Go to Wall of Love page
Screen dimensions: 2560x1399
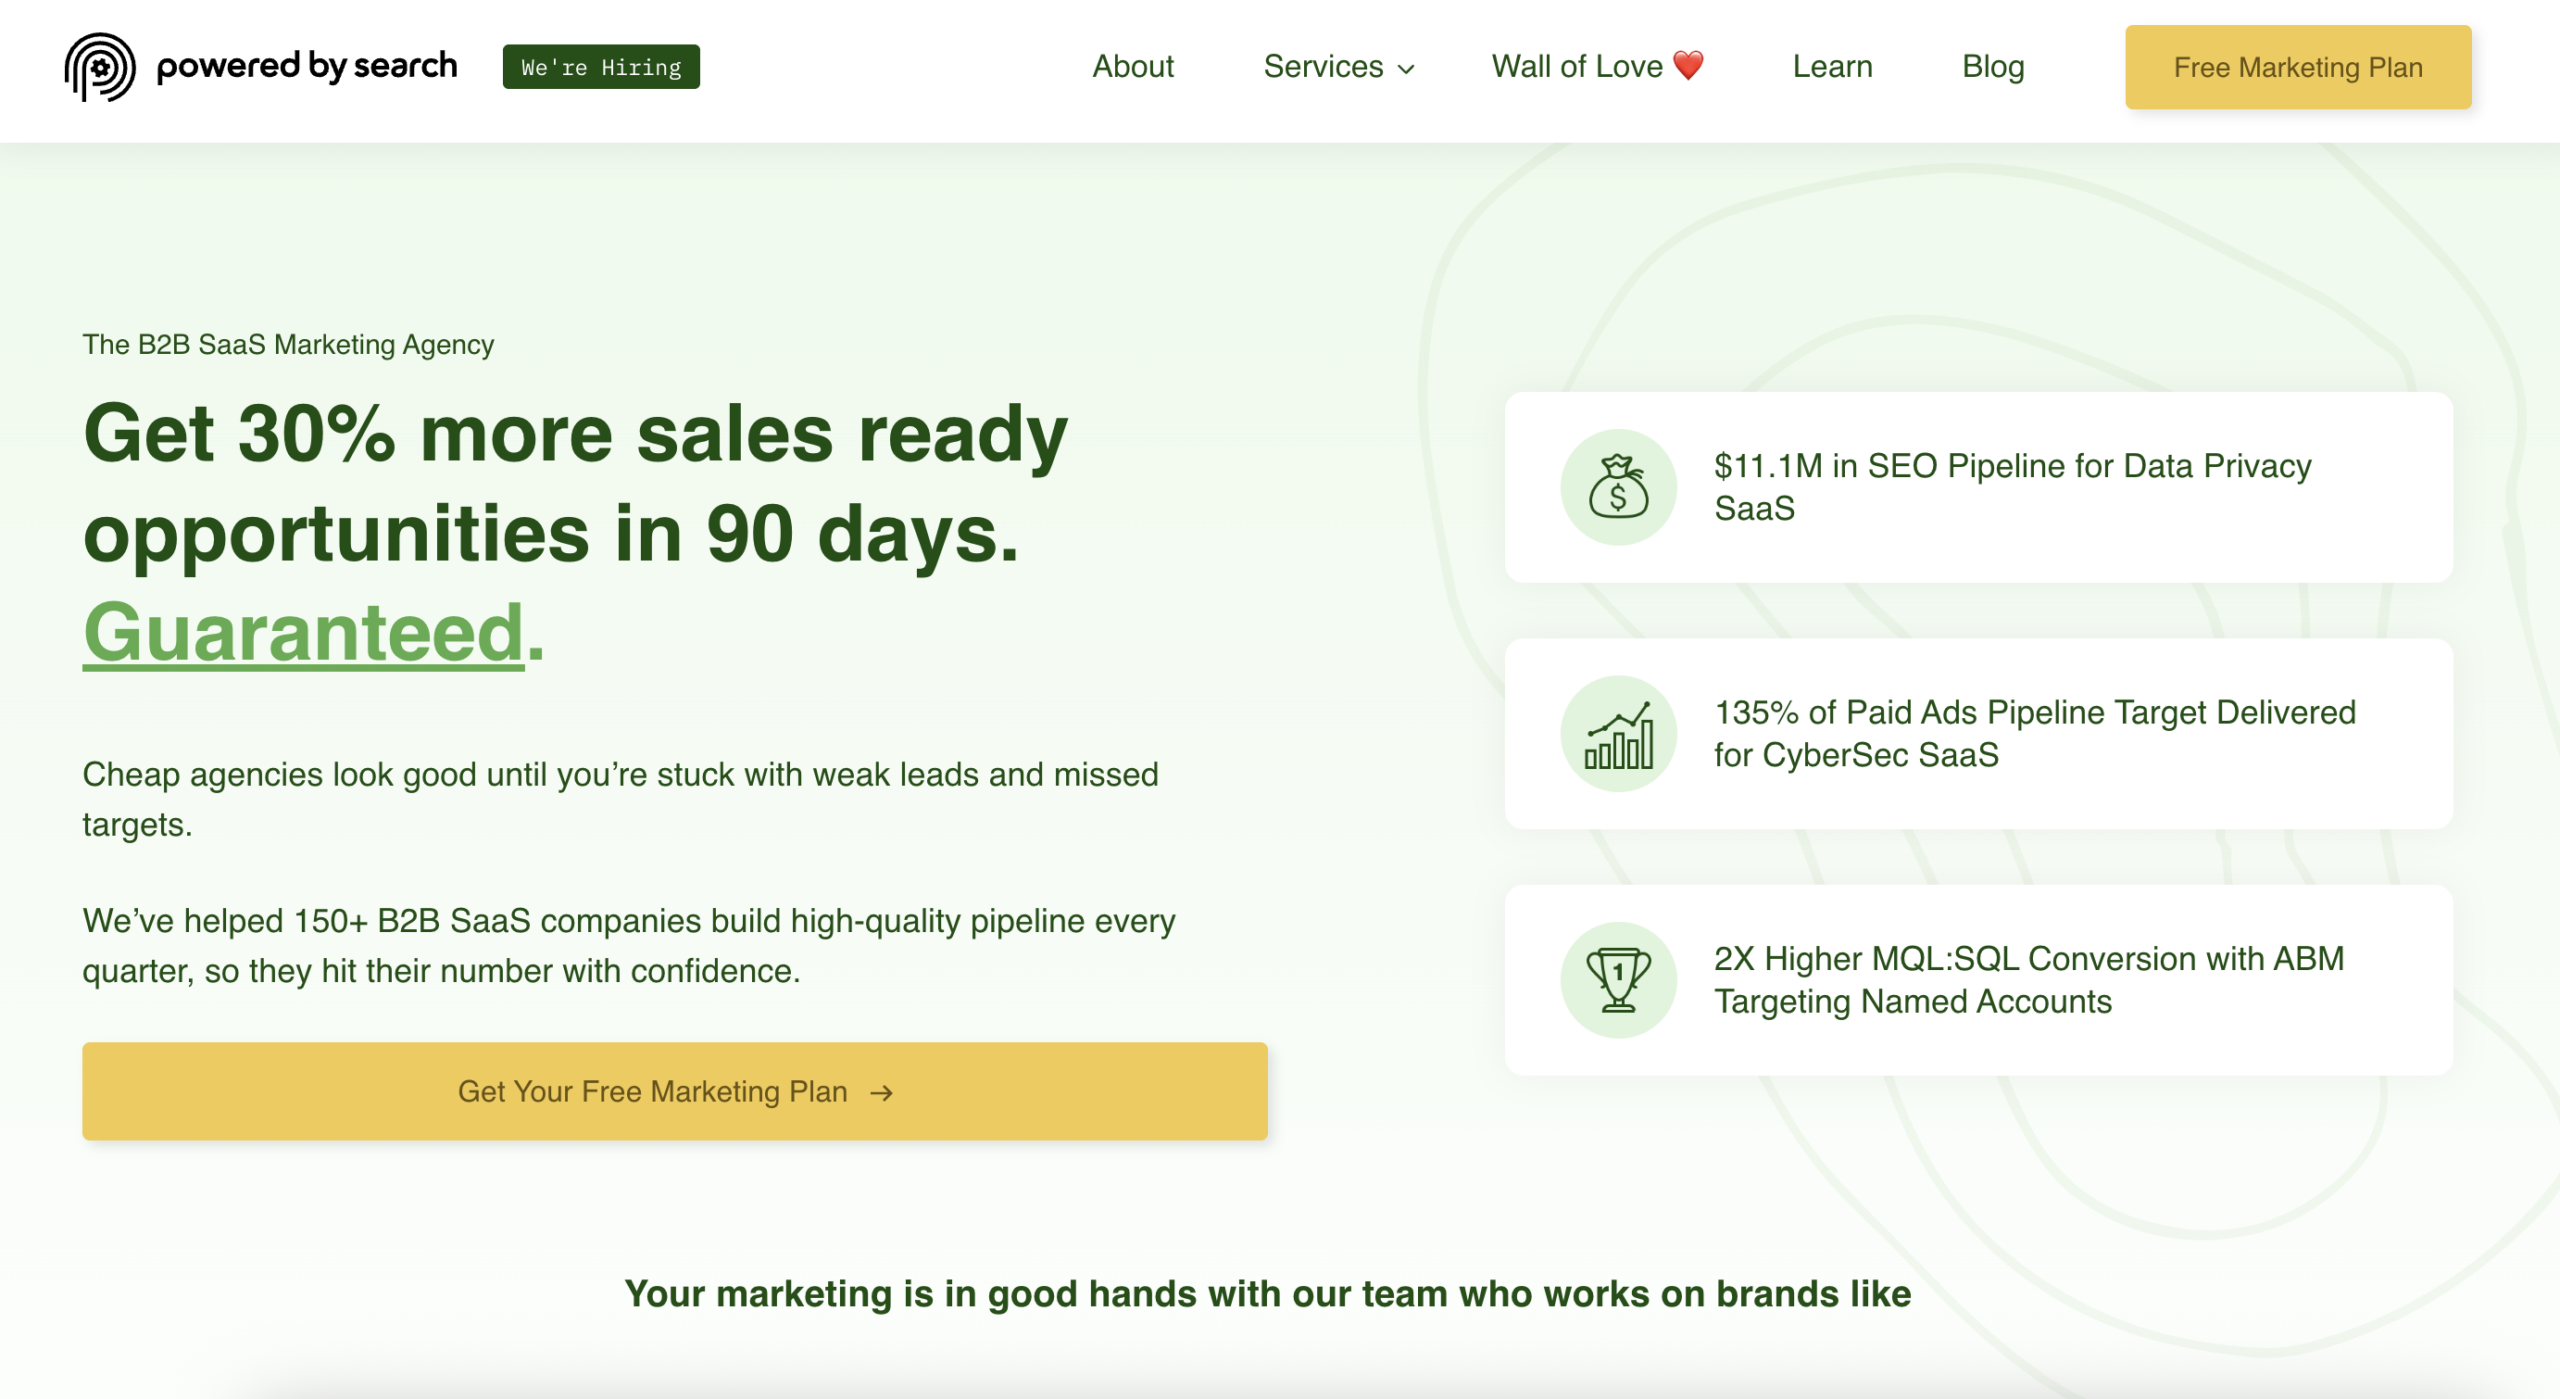[x=1577, y=67]
